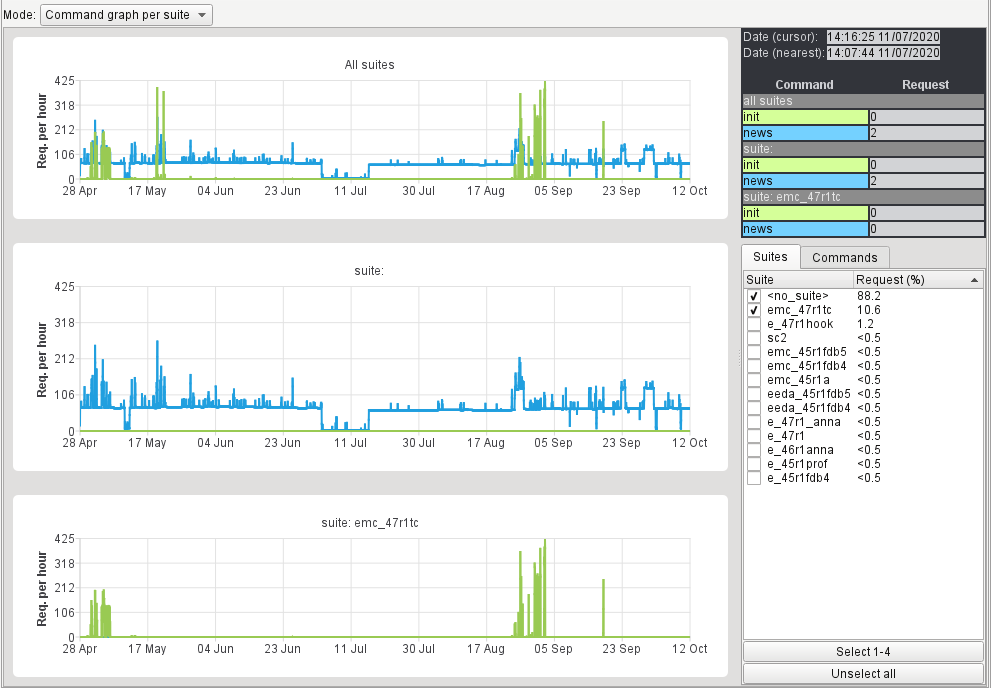Screen dimensions: 991x688
Task: Sort by the Suite column header
Action: [x=797, y=280]
